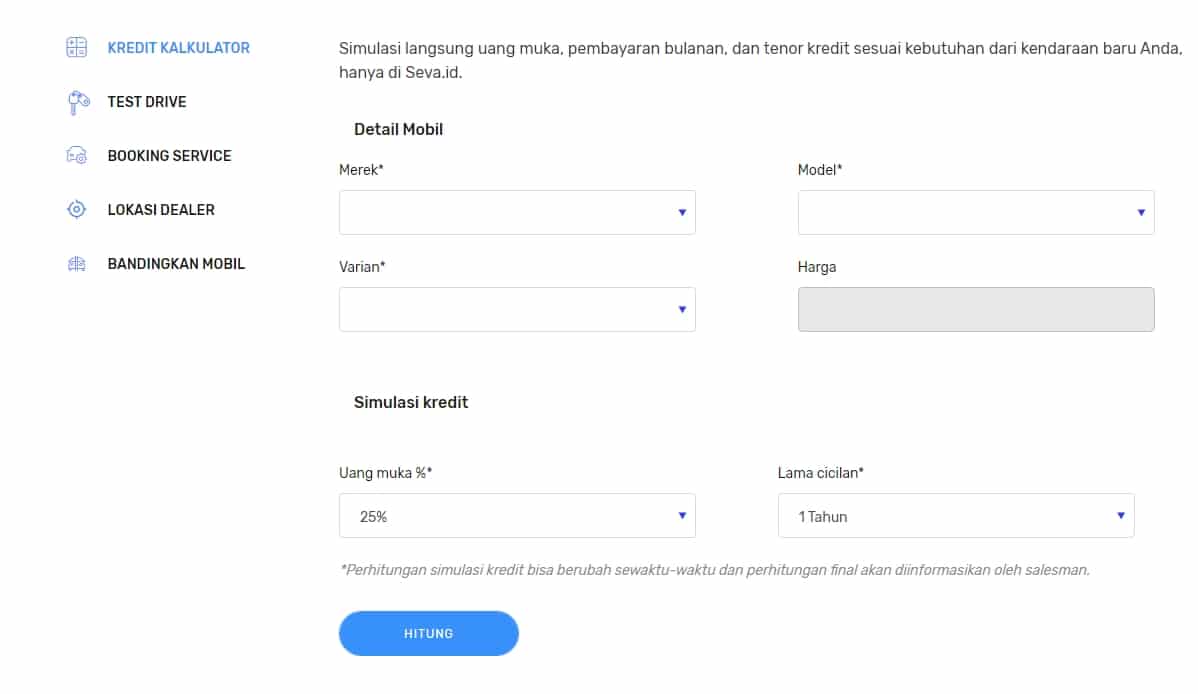
Task: Click the Lama cicilan dropdown arrow
Action: click(x=1121, y=516)
